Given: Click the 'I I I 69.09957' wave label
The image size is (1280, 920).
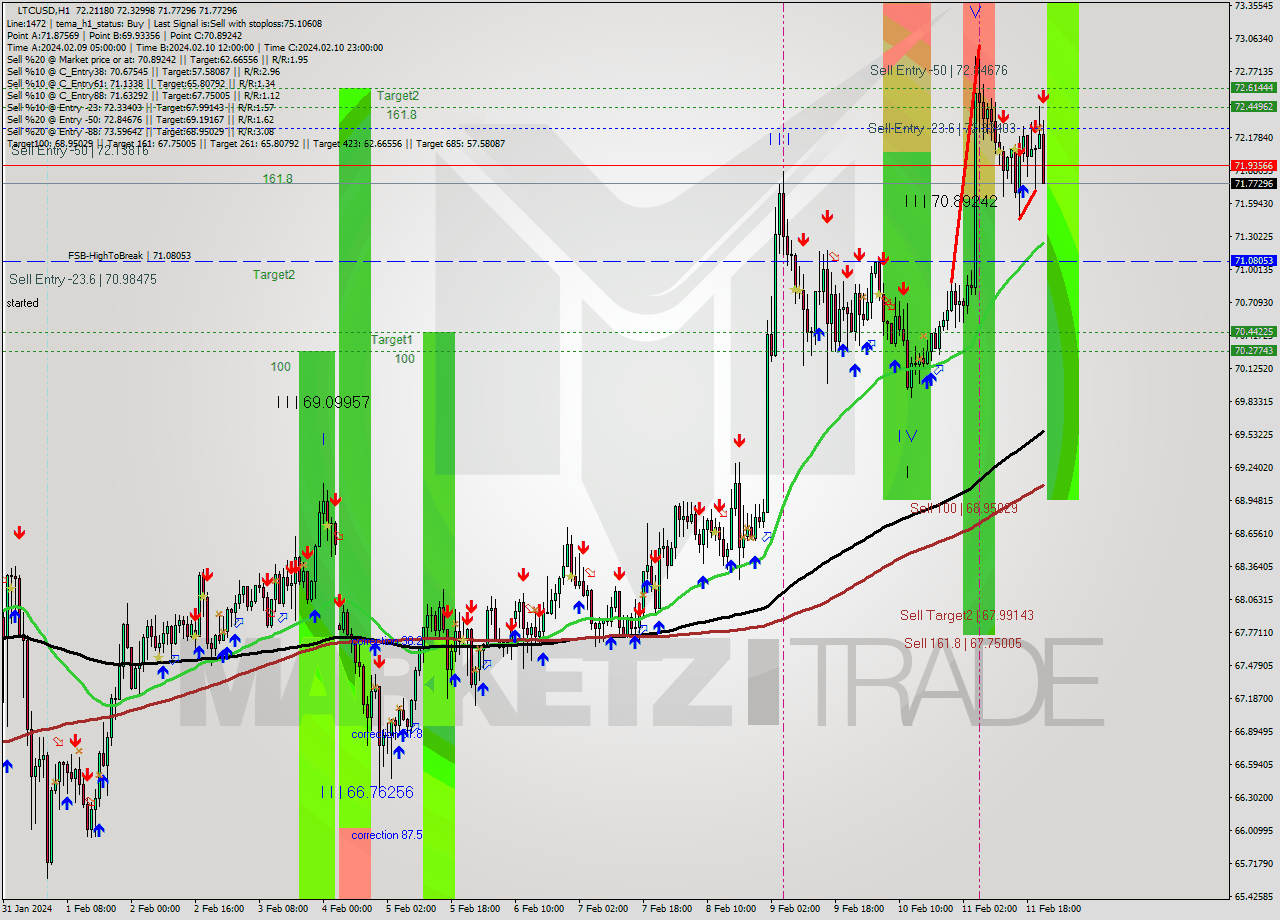Looking at the screenshot, I should (x=323, y=402).
